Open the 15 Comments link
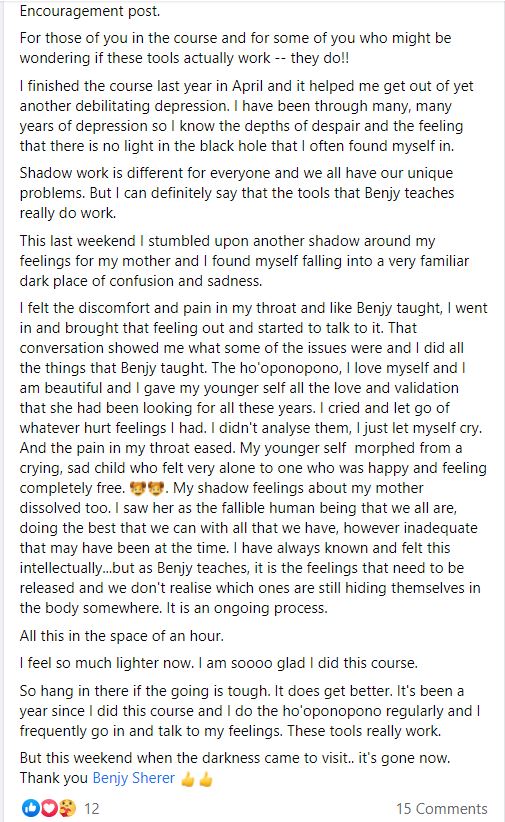 (x=442, y=809)
